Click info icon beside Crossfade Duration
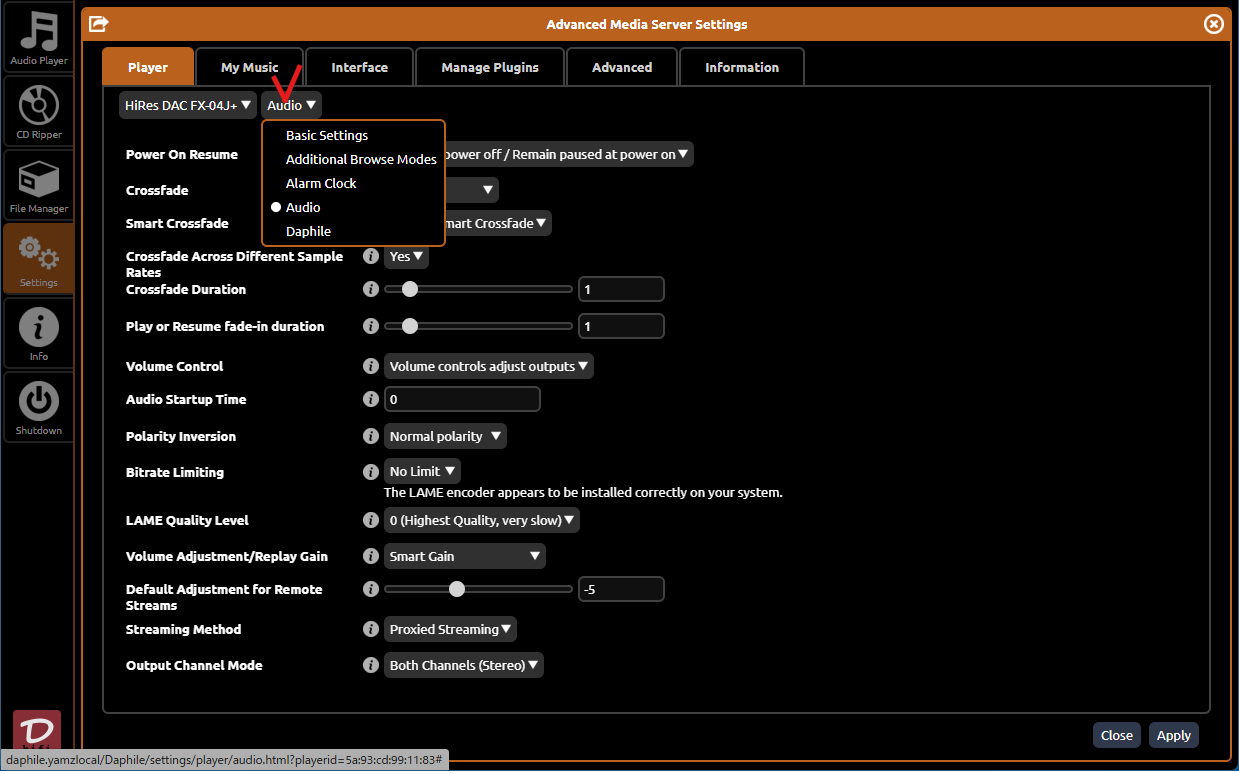The width and height of the screenshot is (1239, 774). tap(371, 289)
